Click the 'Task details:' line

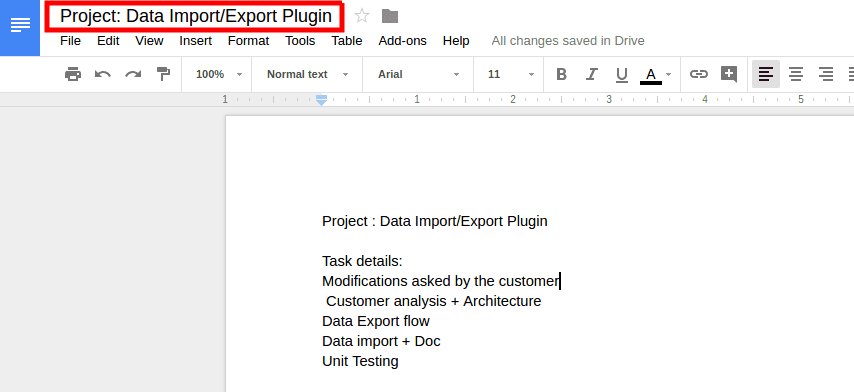click(362, 261)
